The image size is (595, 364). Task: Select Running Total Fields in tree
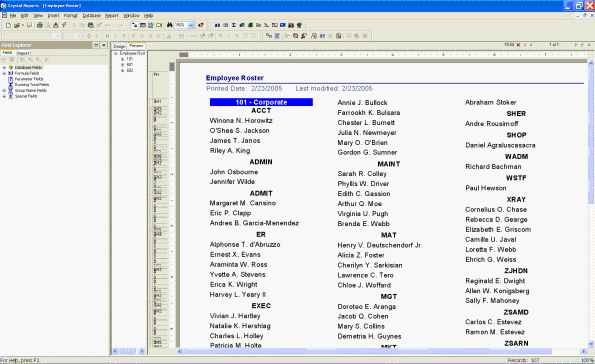click(32, 85)
